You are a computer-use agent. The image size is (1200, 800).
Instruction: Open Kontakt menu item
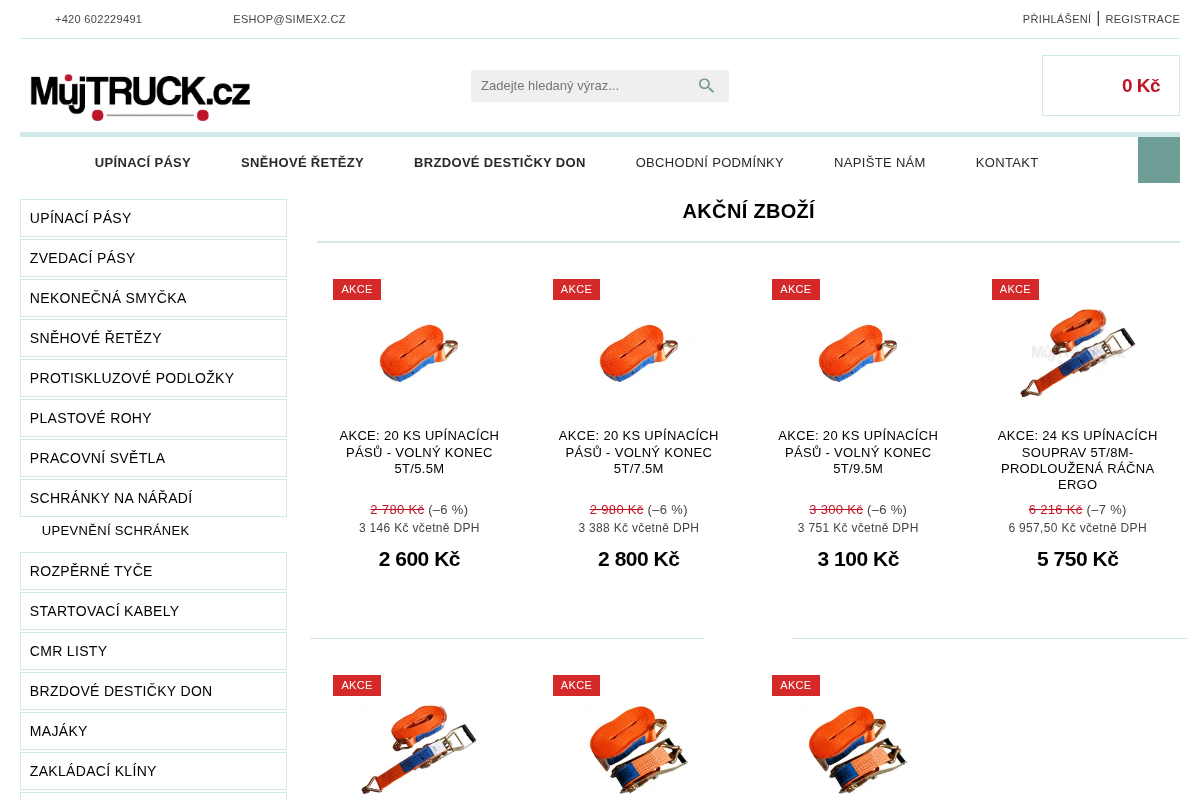[1007, 162]
